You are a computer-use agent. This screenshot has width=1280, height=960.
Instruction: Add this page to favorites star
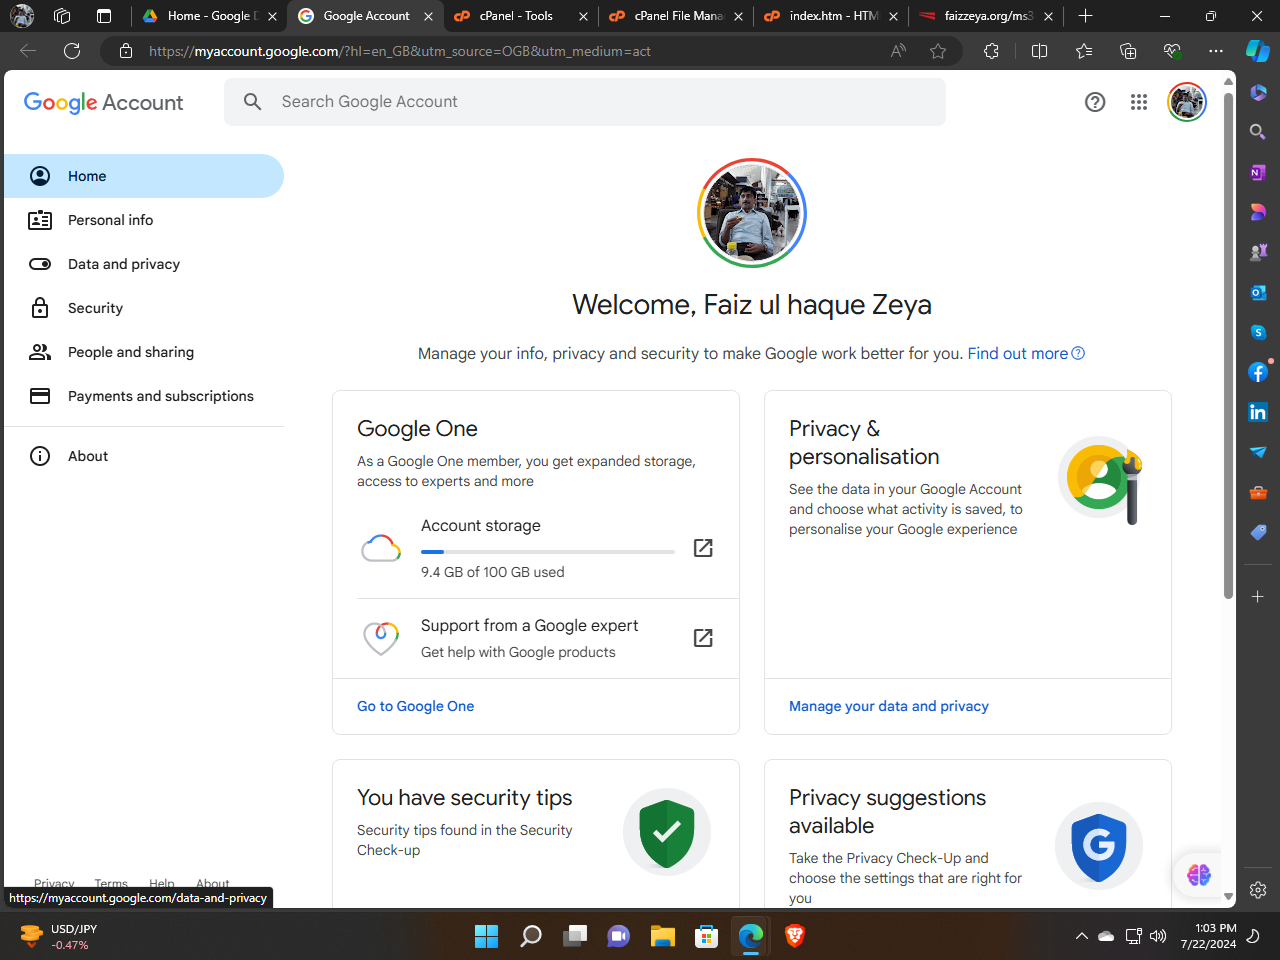coord(938,51)
